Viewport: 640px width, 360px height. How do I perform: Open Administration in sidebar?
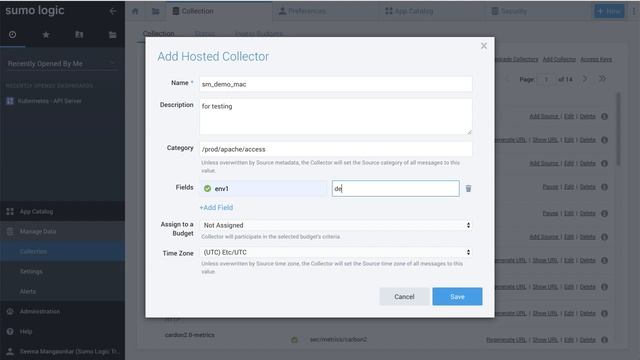click(x=62, y=311)
